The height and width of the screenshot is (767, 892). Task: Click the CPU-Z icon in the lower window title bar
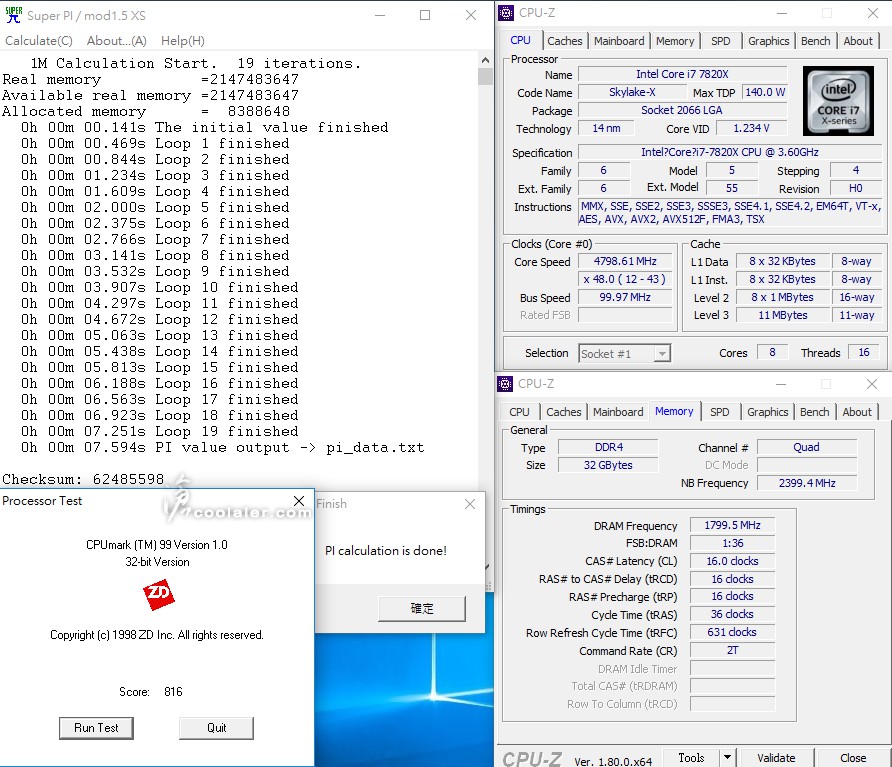[x=505, y=384]
